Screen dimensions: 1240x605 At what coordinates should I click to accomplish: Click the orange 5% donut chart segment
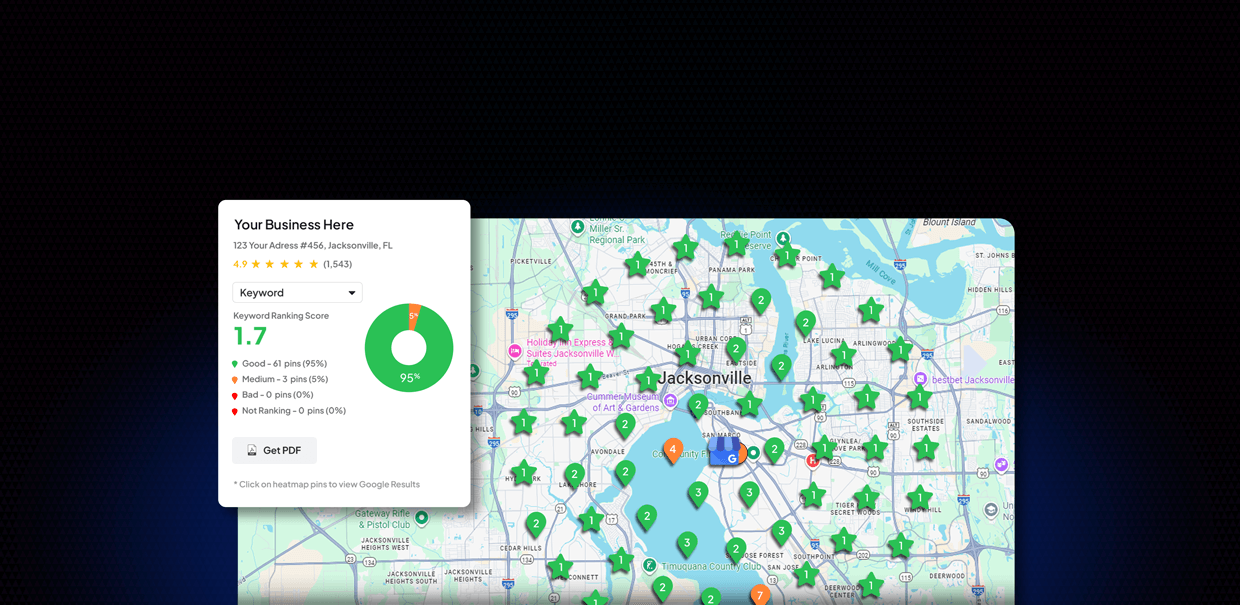tap(413, 315)
